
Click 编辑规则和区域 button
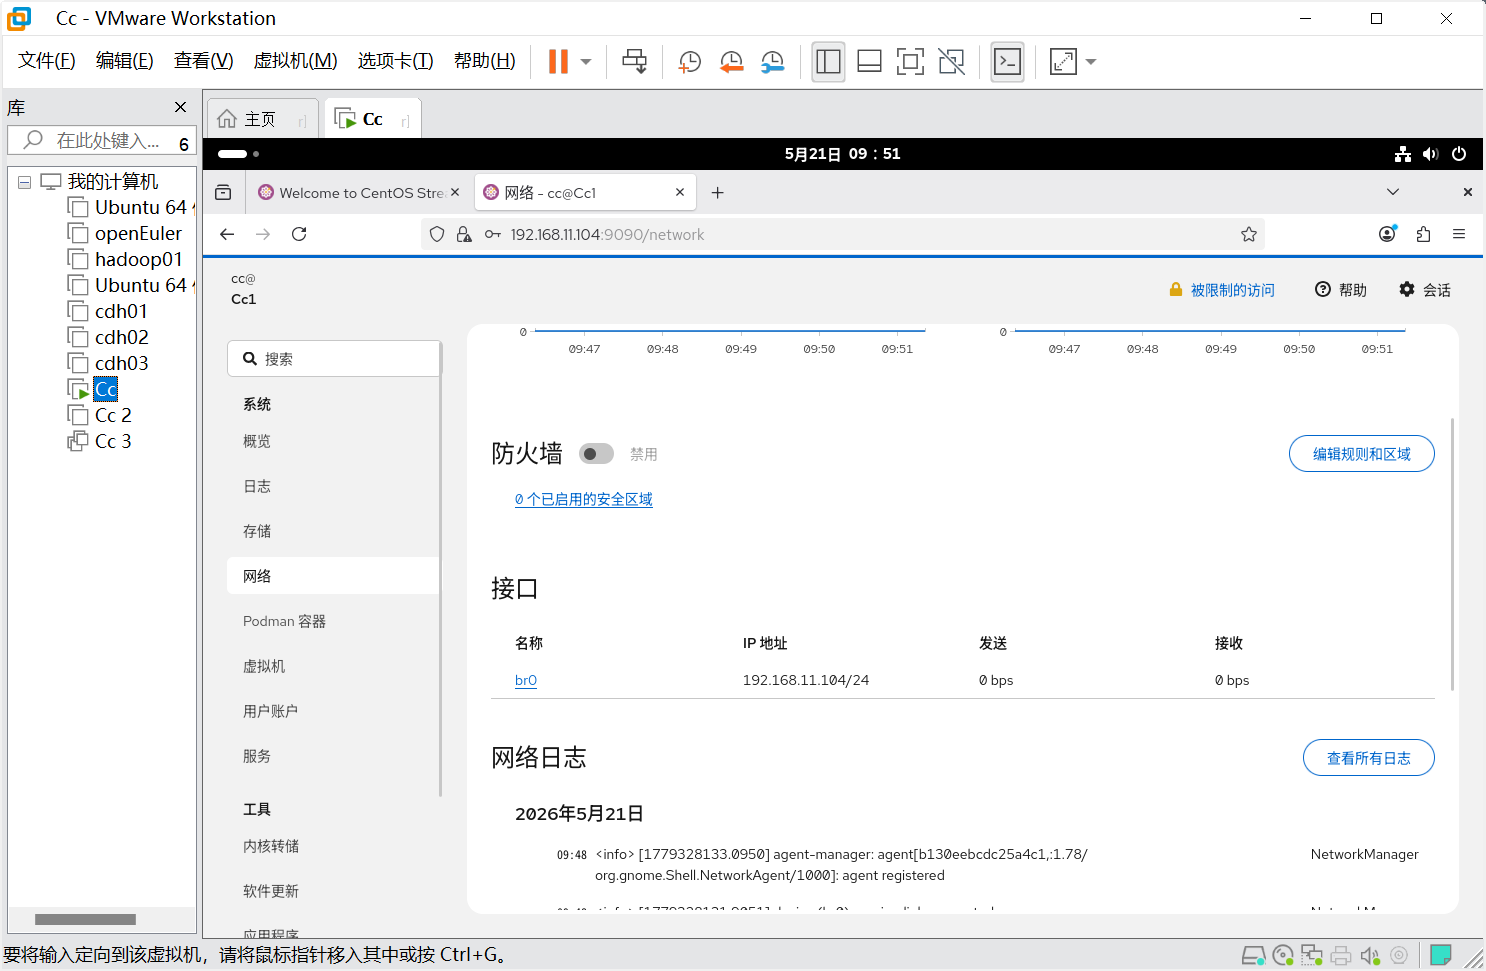pos(1362,454)
